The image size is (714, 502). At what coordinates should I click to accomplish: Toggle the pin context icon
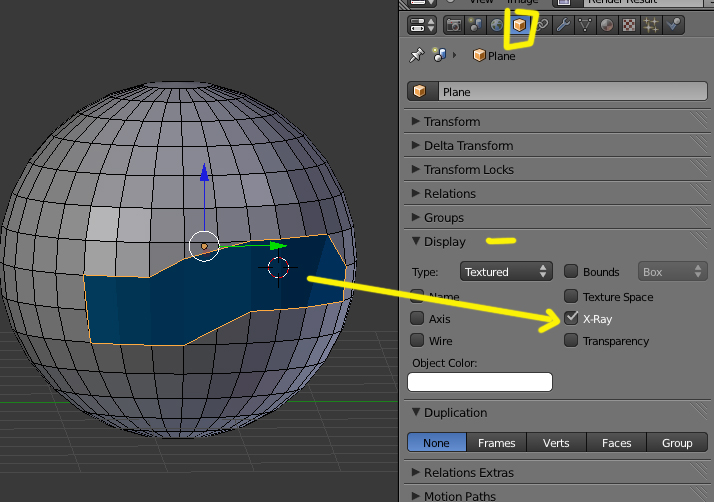(416, 56)
